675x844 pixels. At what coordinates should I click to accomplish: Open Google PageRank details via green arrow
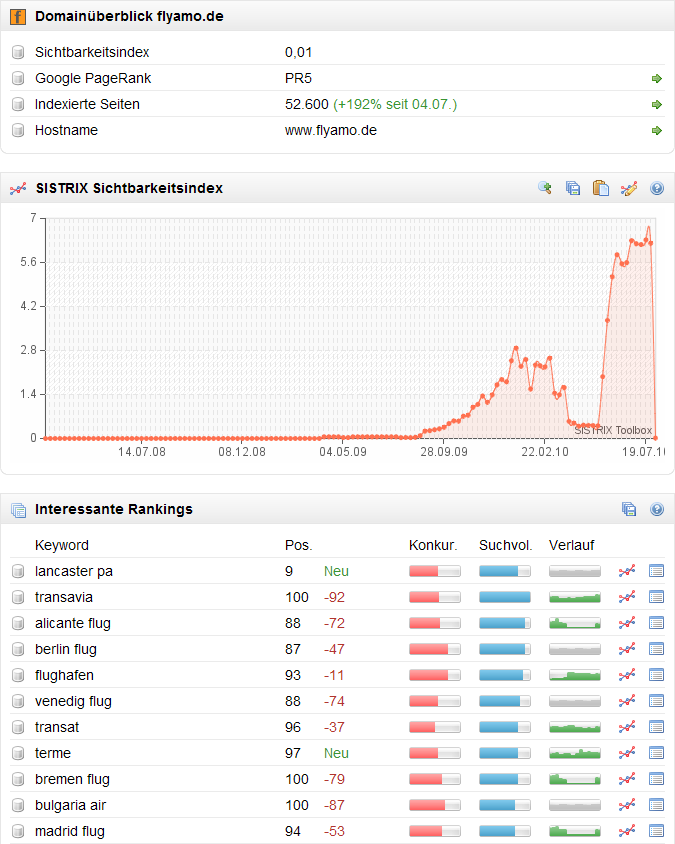click(657, 78)
